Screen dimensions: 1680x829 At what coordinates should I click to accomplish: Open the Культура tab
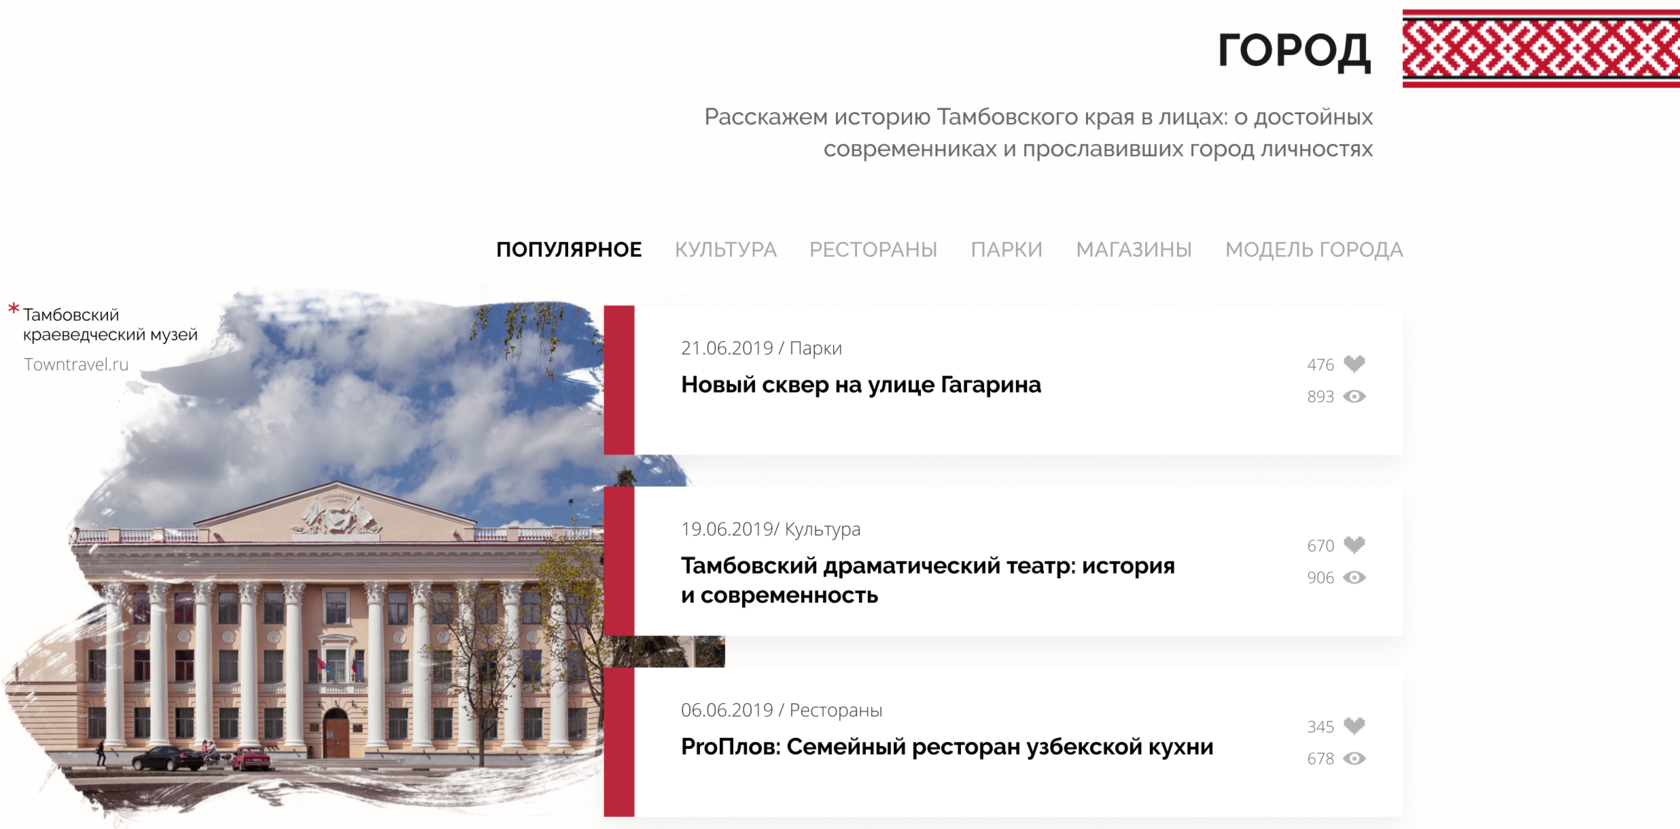click(725, 250)
